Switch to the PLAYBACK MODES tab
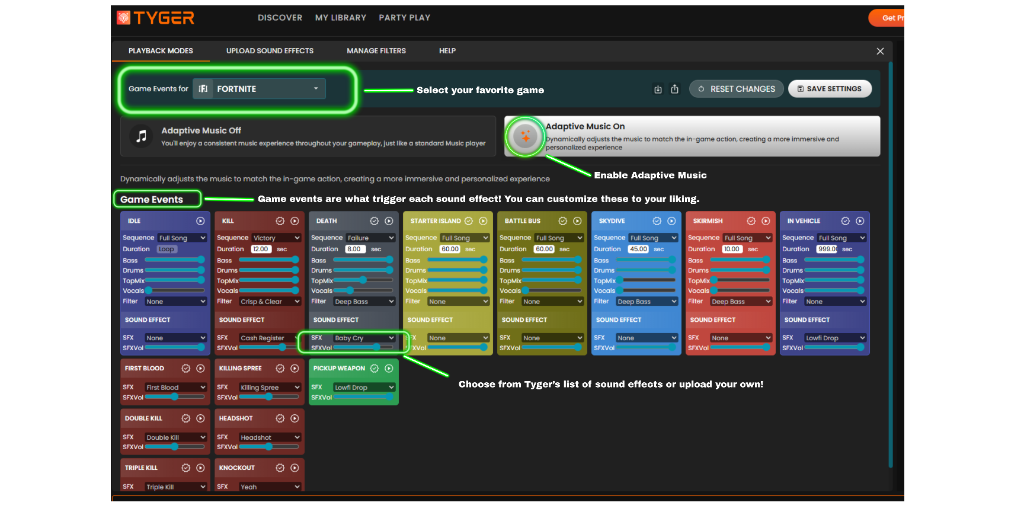The width and height of the screenshot is (1024, 512). coord(161,51)
